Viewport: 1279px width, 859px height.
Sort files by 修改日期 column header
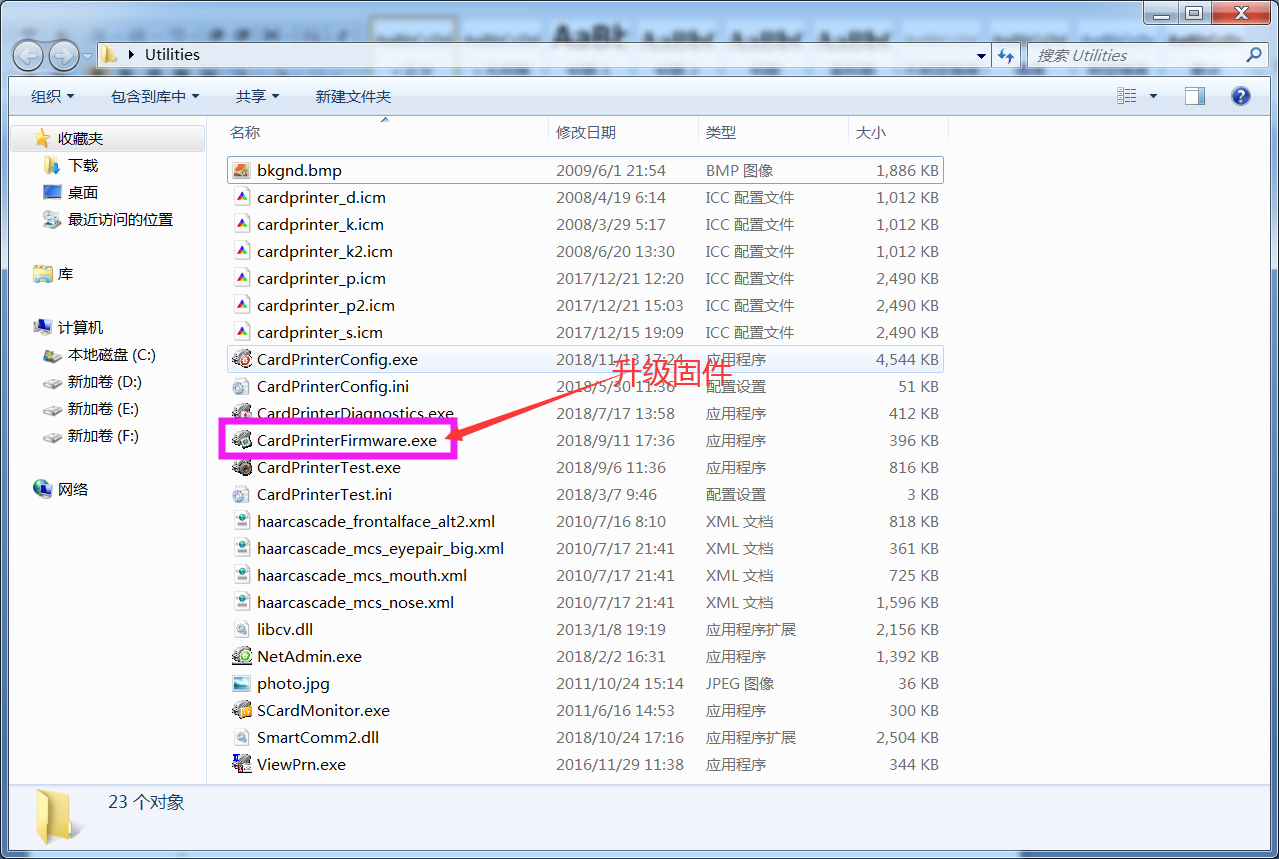[586, 132]
